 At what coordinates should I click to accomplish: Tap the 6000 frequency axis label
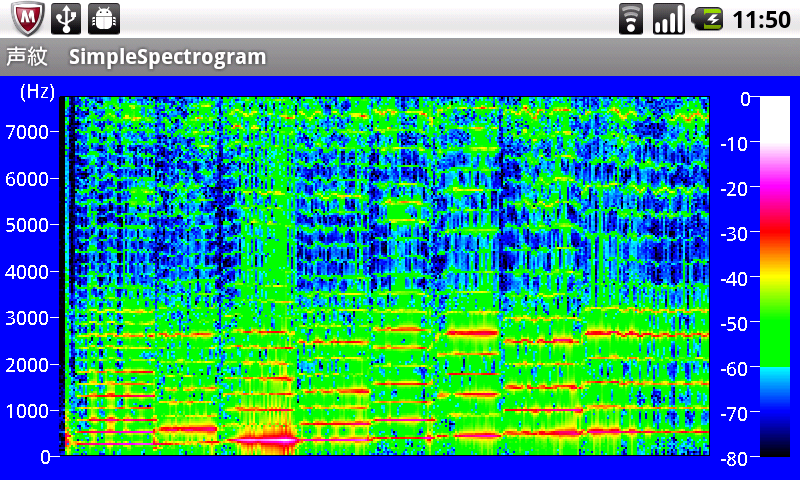tap(28, 179)
